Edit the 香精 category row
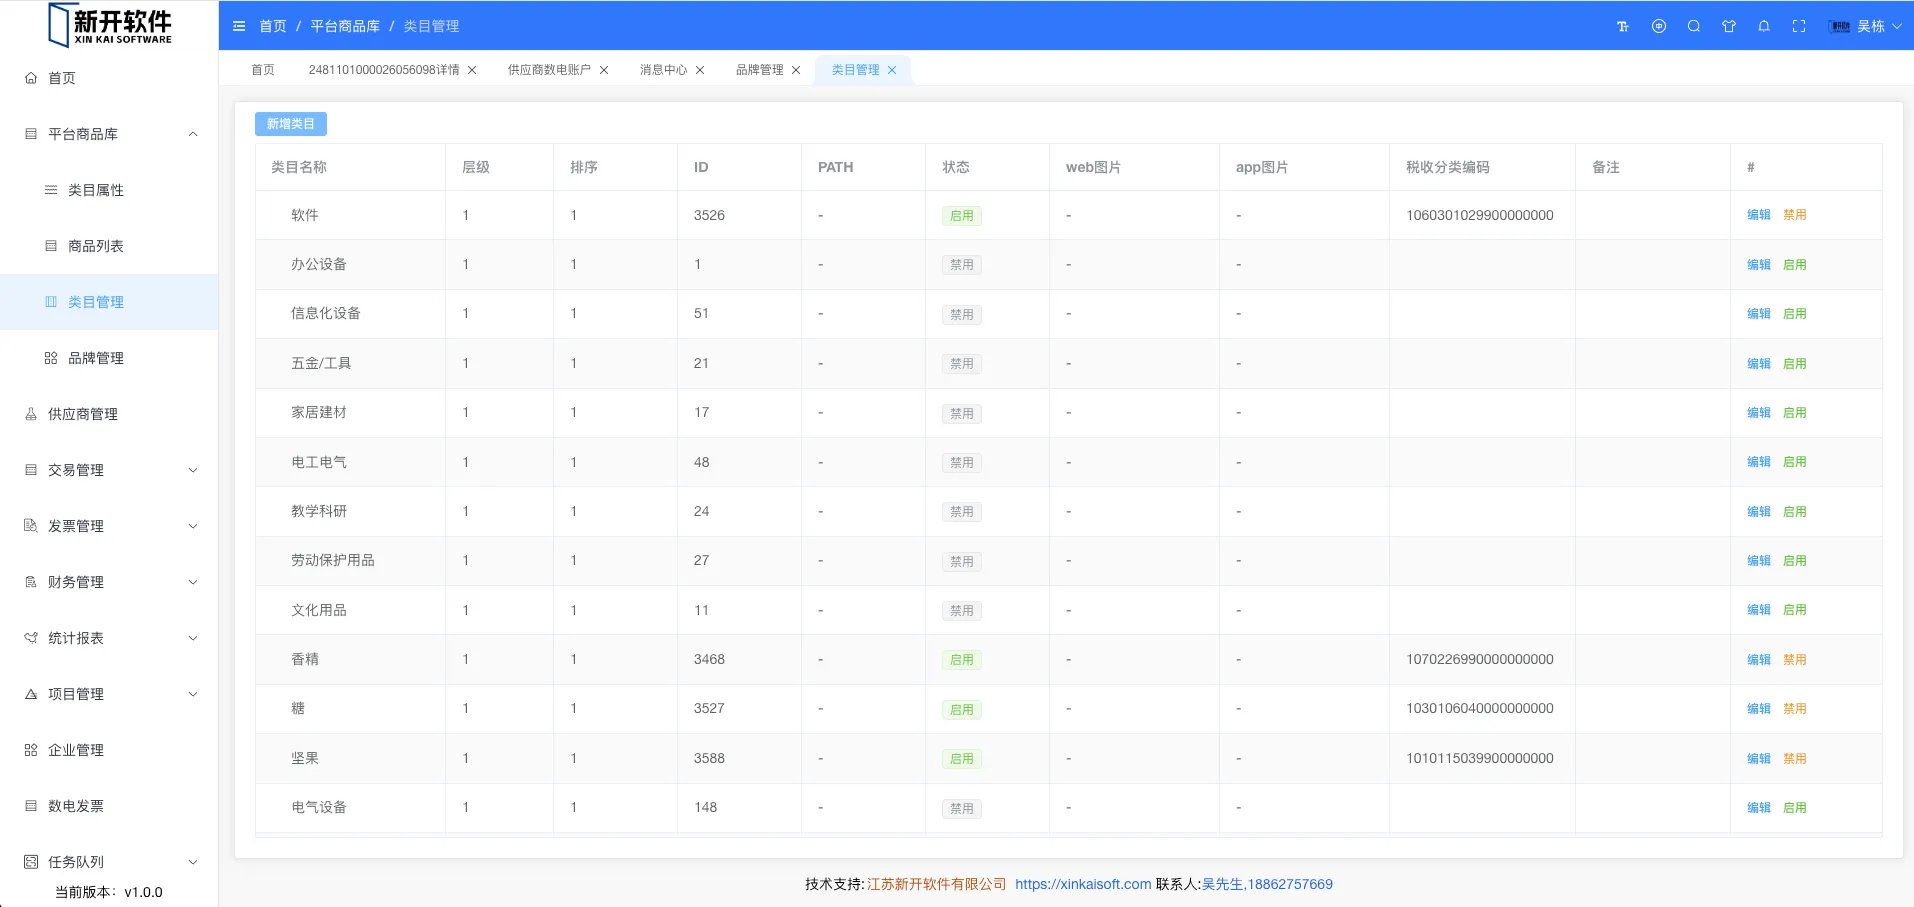This screenshot has height=907, width=1914. click(x=1758, y=660)
